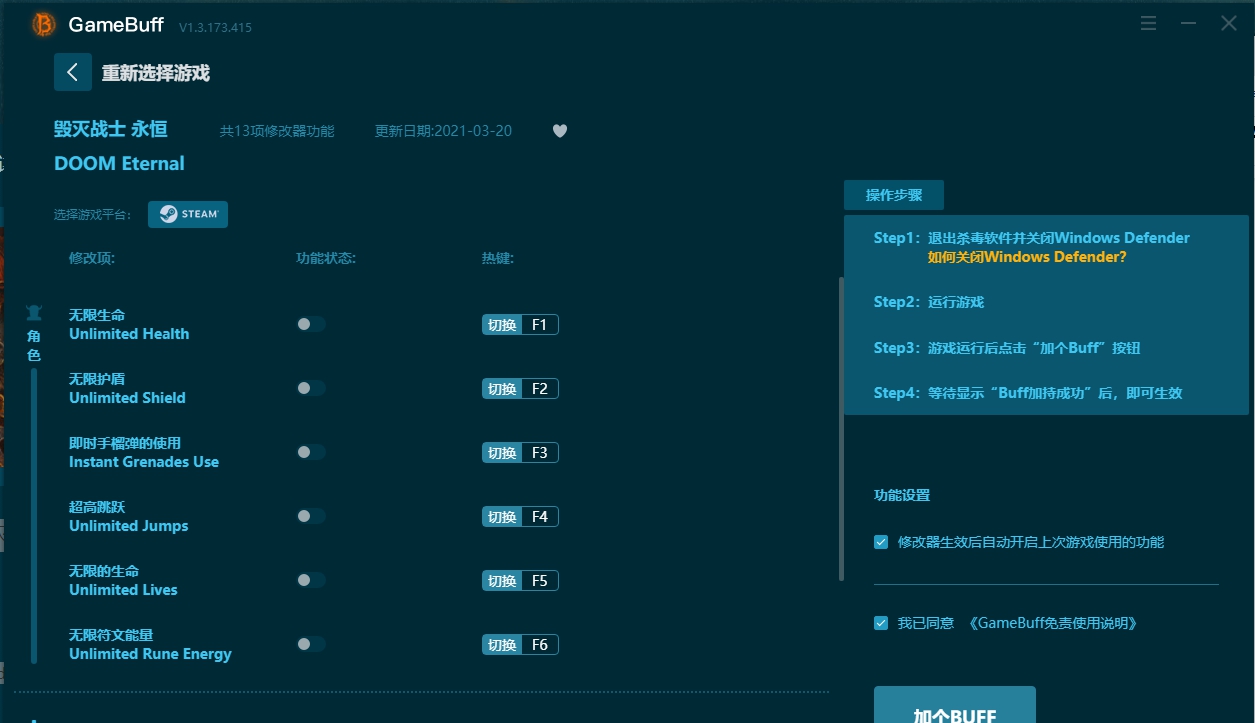
Task: Click the 共13项修改器功能 text
Action: (277, 131)
